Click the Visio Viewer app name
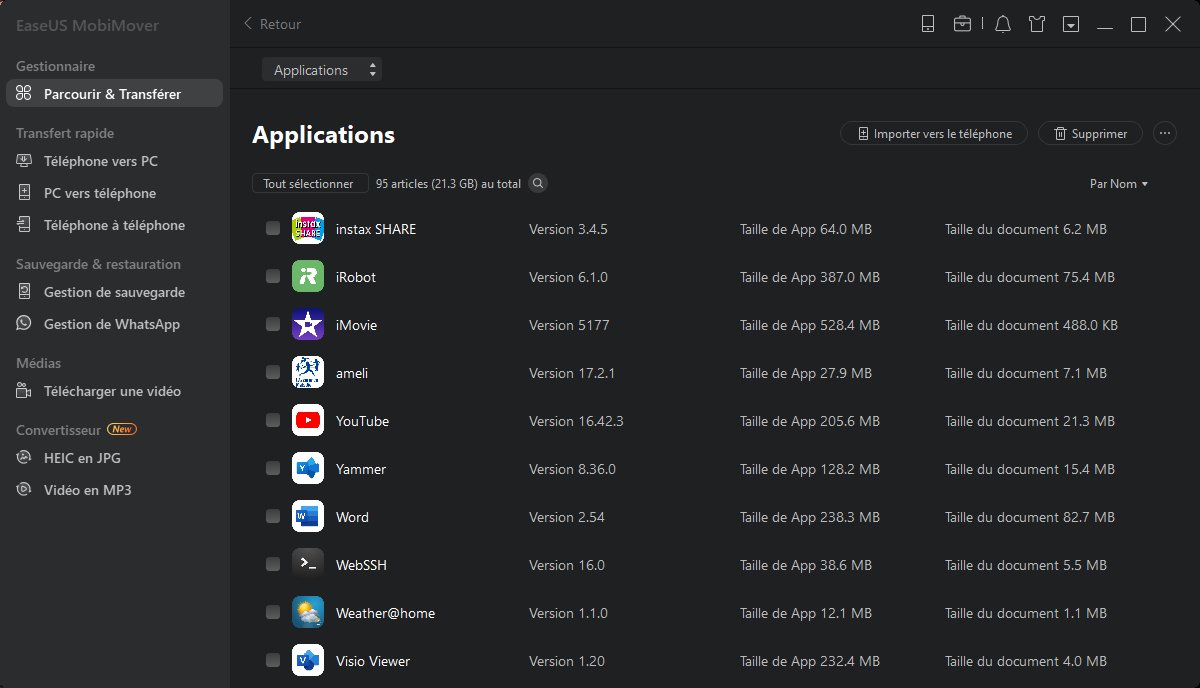Image resolution: width=1200 pixels, height=688 pixels. click(x=373, y=661)
